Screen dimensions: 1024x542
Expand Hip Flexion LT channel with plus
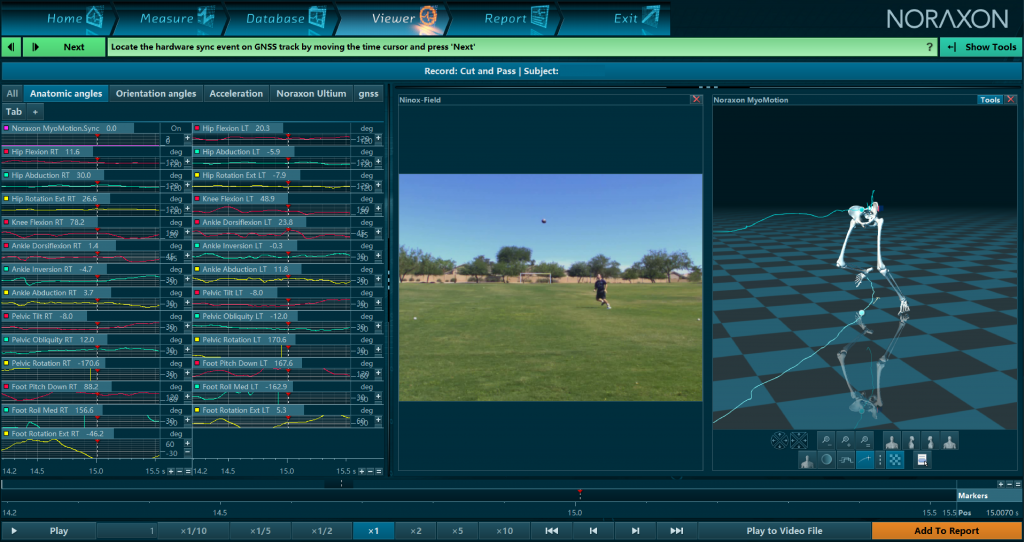coord(379,138)
